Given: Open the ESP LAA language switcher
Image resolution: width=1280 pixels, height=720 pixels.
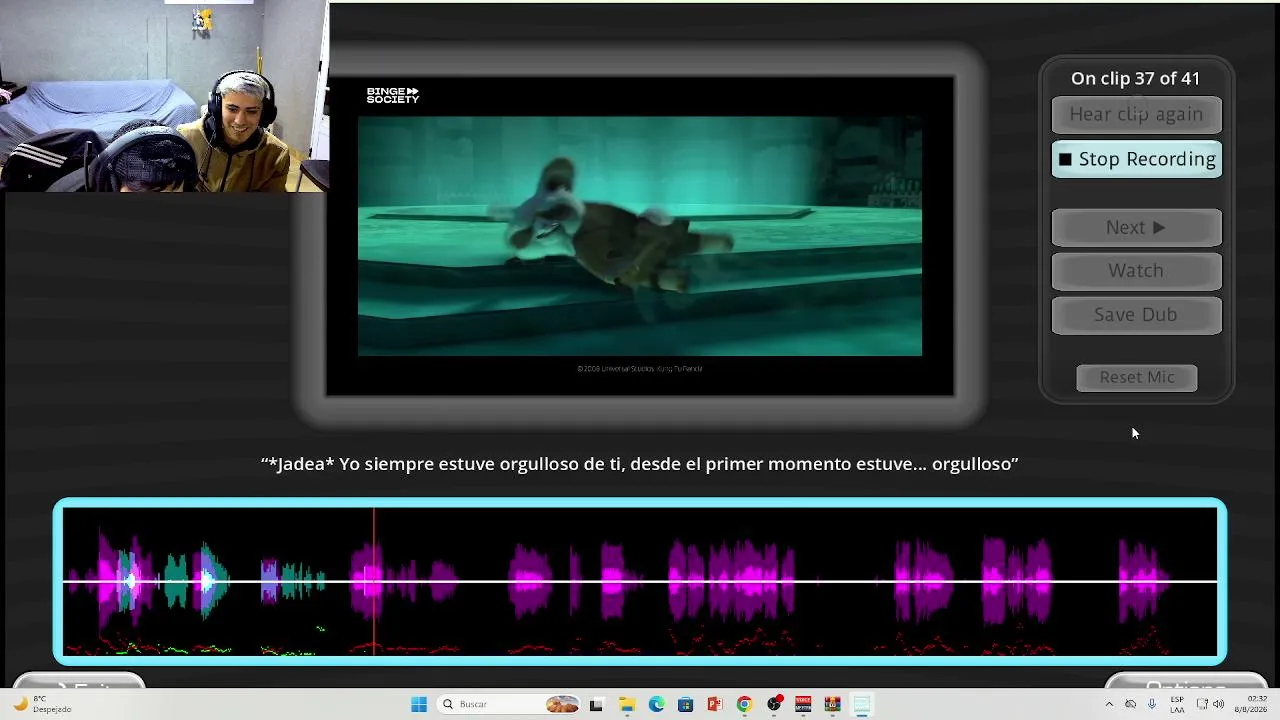Looking at the screenshot, I should [x=1178, y=704].
